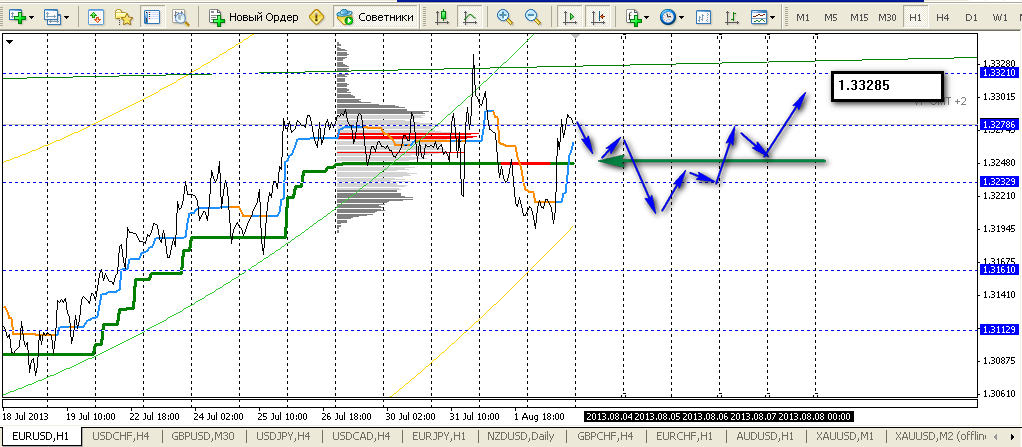
Task: Switch to GBPCHF,H4 chart tab
Action: point(606,435)
